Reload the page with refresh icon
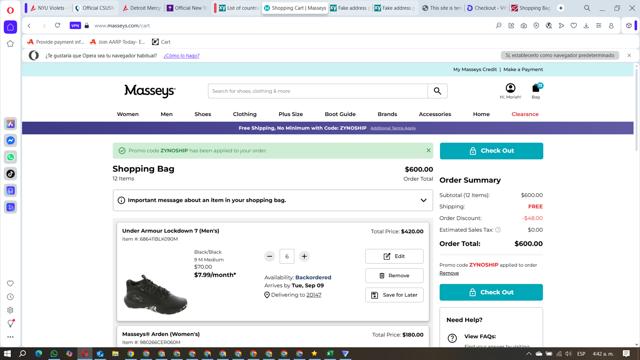 58,25
